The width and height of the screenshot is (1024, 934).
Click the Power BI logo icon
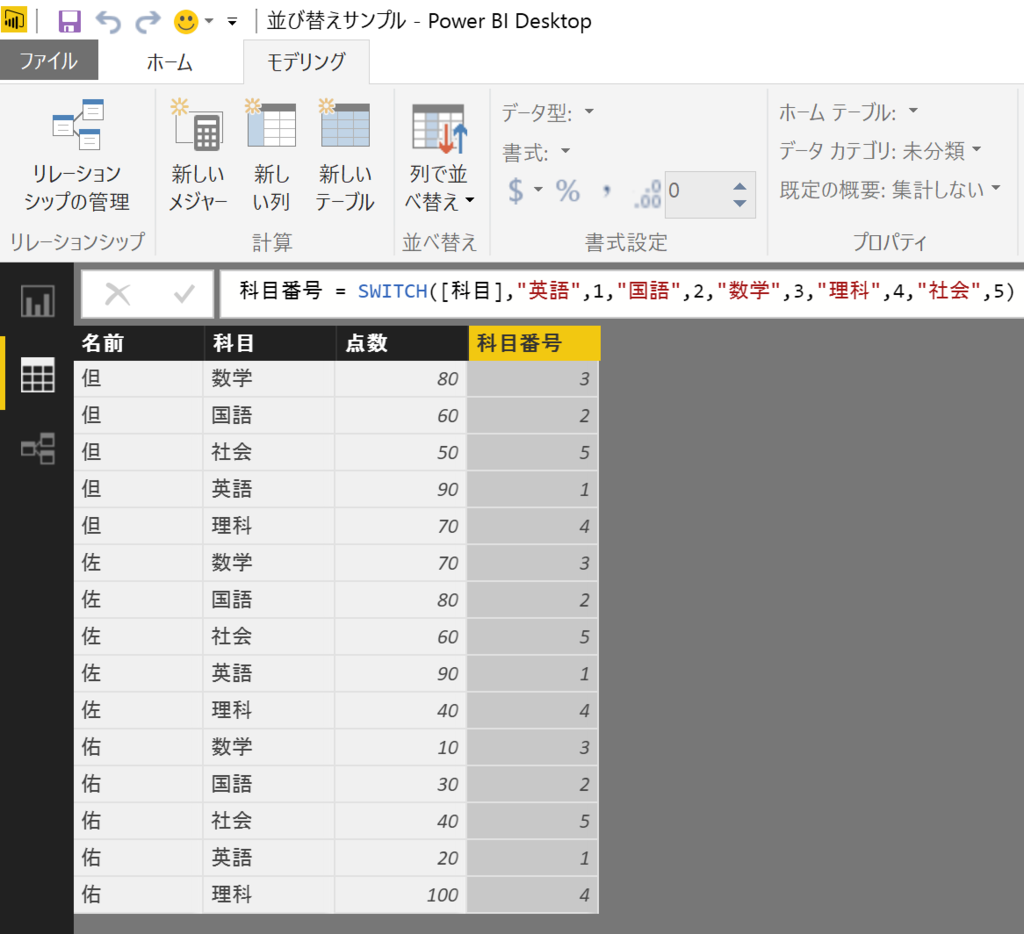tap(14, 20)
